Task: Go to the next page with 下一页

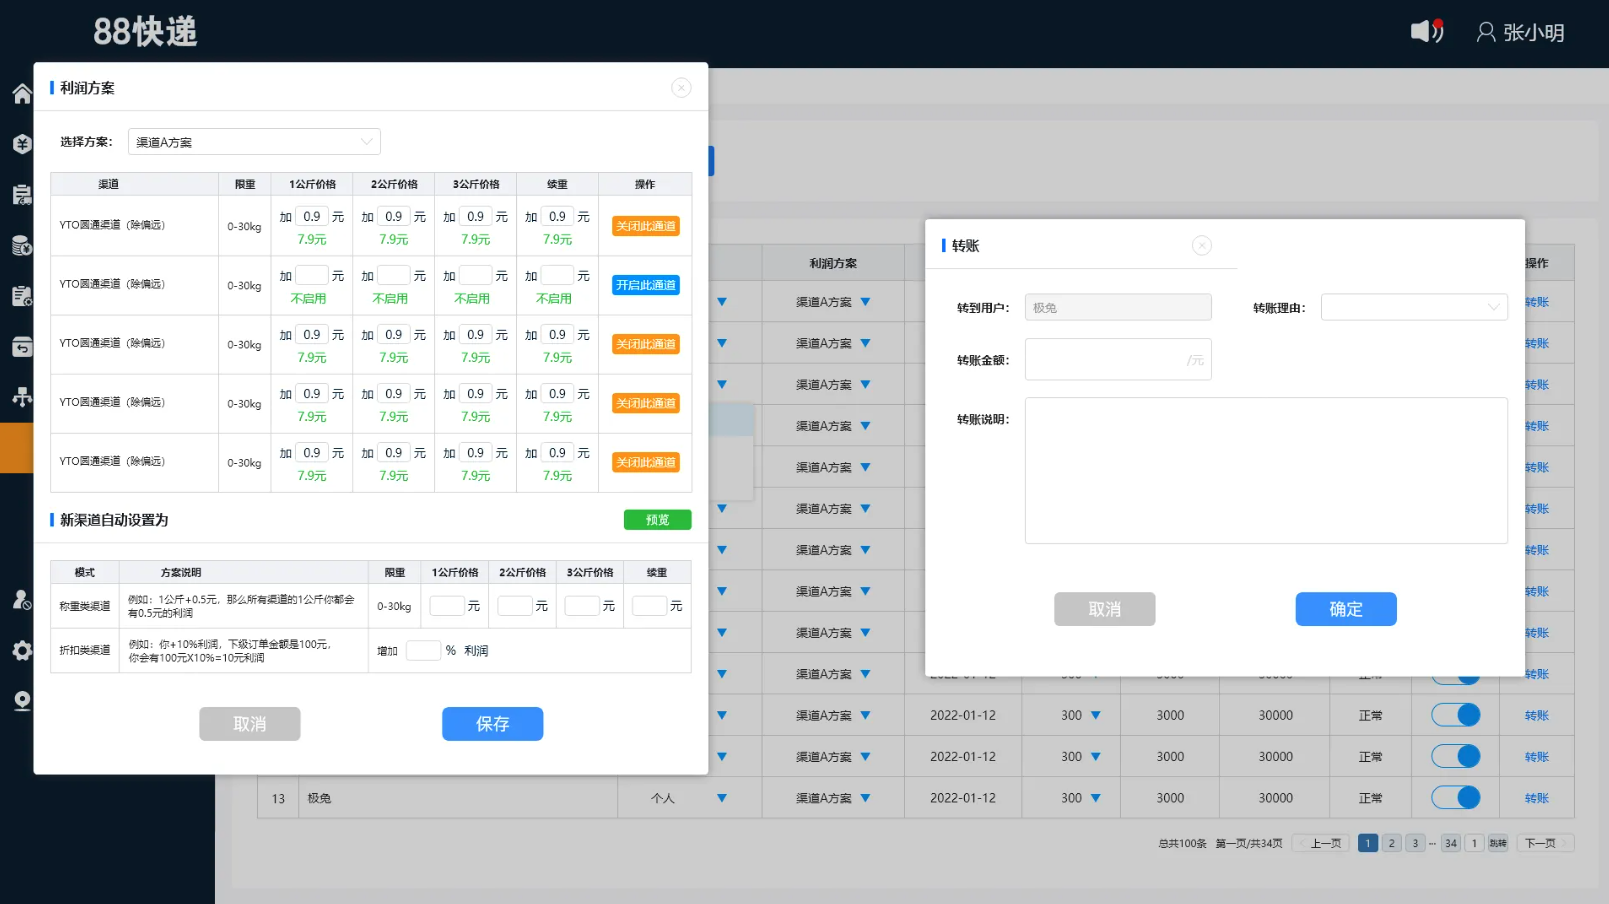Action: [x=1545, y=843]
